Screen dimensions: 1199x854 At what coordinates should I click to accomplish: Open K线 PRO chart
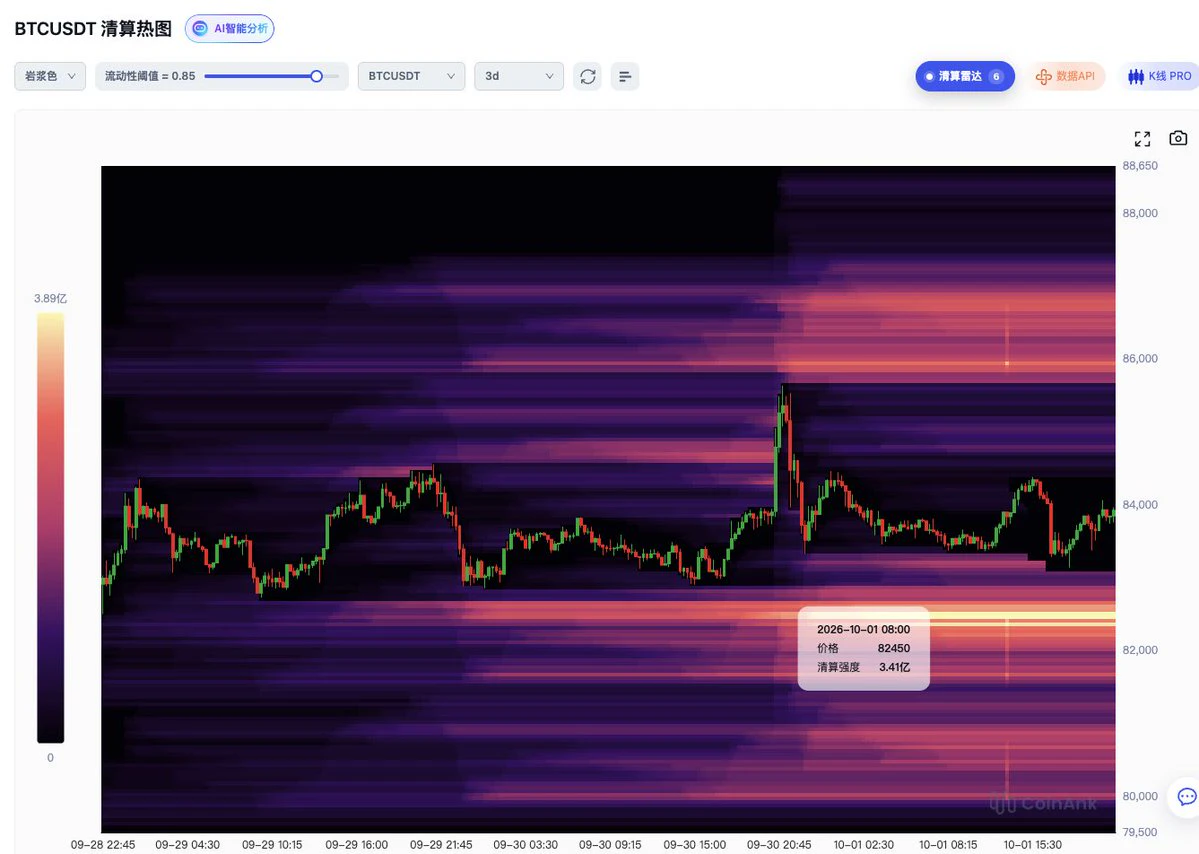point(1160,76)
